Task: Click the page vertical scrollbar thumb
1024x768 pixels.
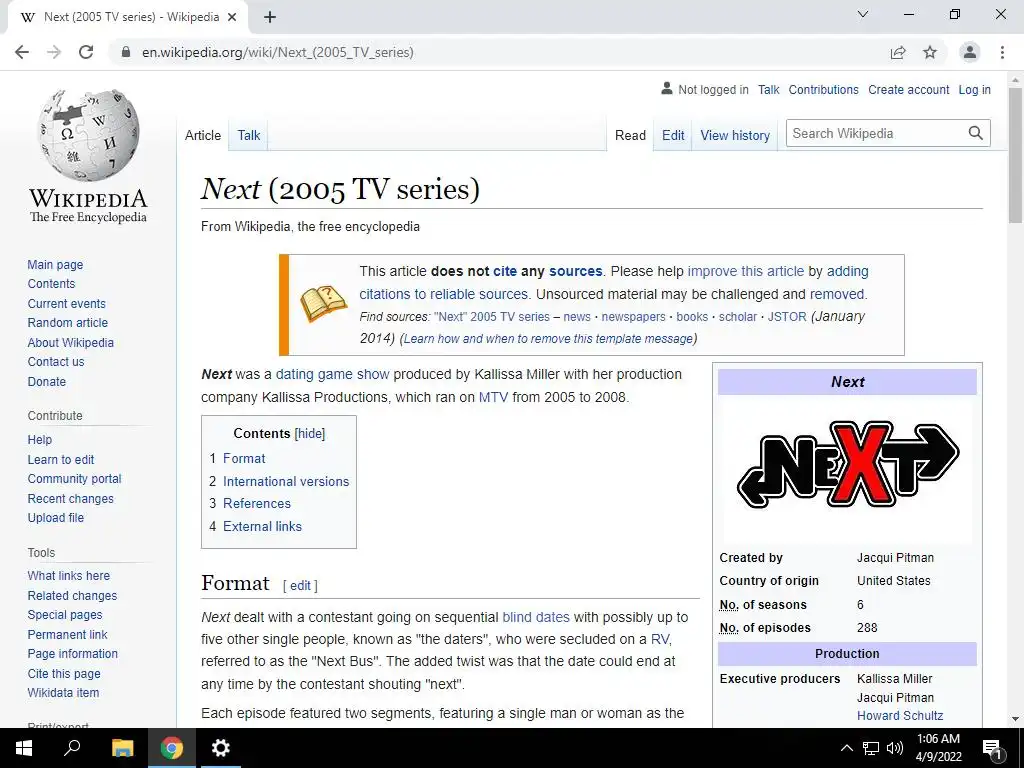Action: (x=1015, y=155)
